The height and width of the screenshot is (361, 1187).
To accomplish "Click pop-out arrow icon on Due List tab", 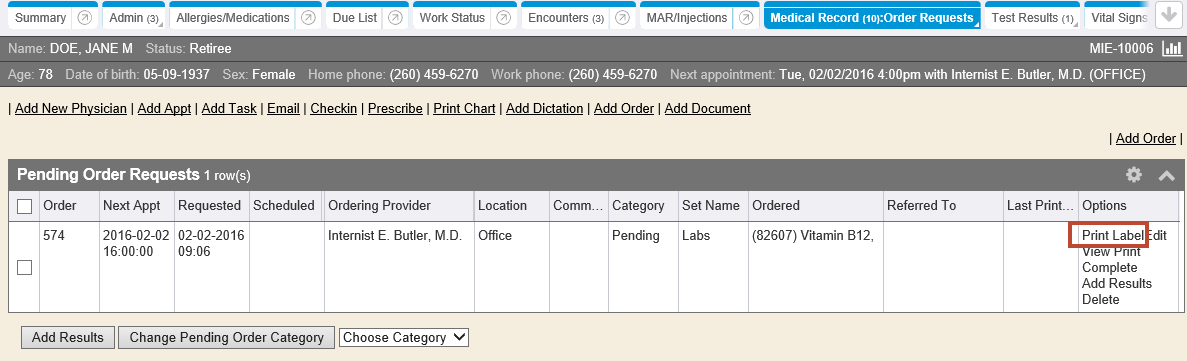I will (x=395, y=17).
